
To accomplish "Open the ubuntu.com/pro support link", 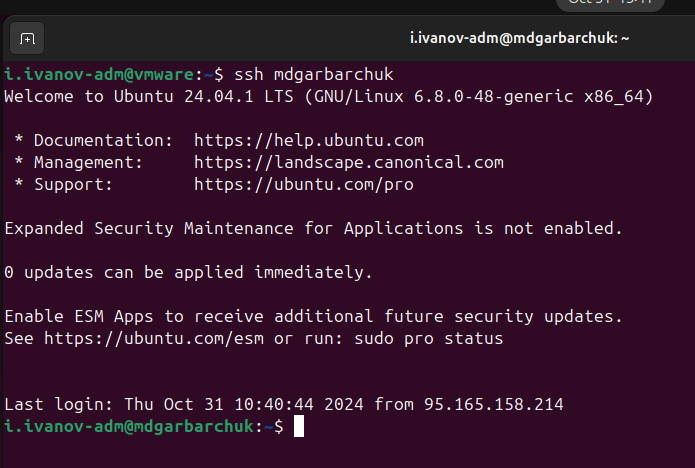I will [303, 184].
